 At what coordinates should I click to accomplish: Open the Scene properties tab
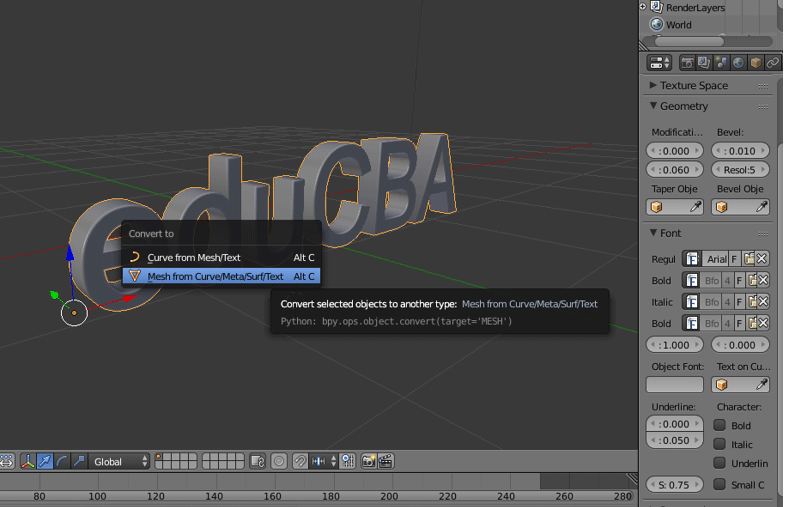721,63
